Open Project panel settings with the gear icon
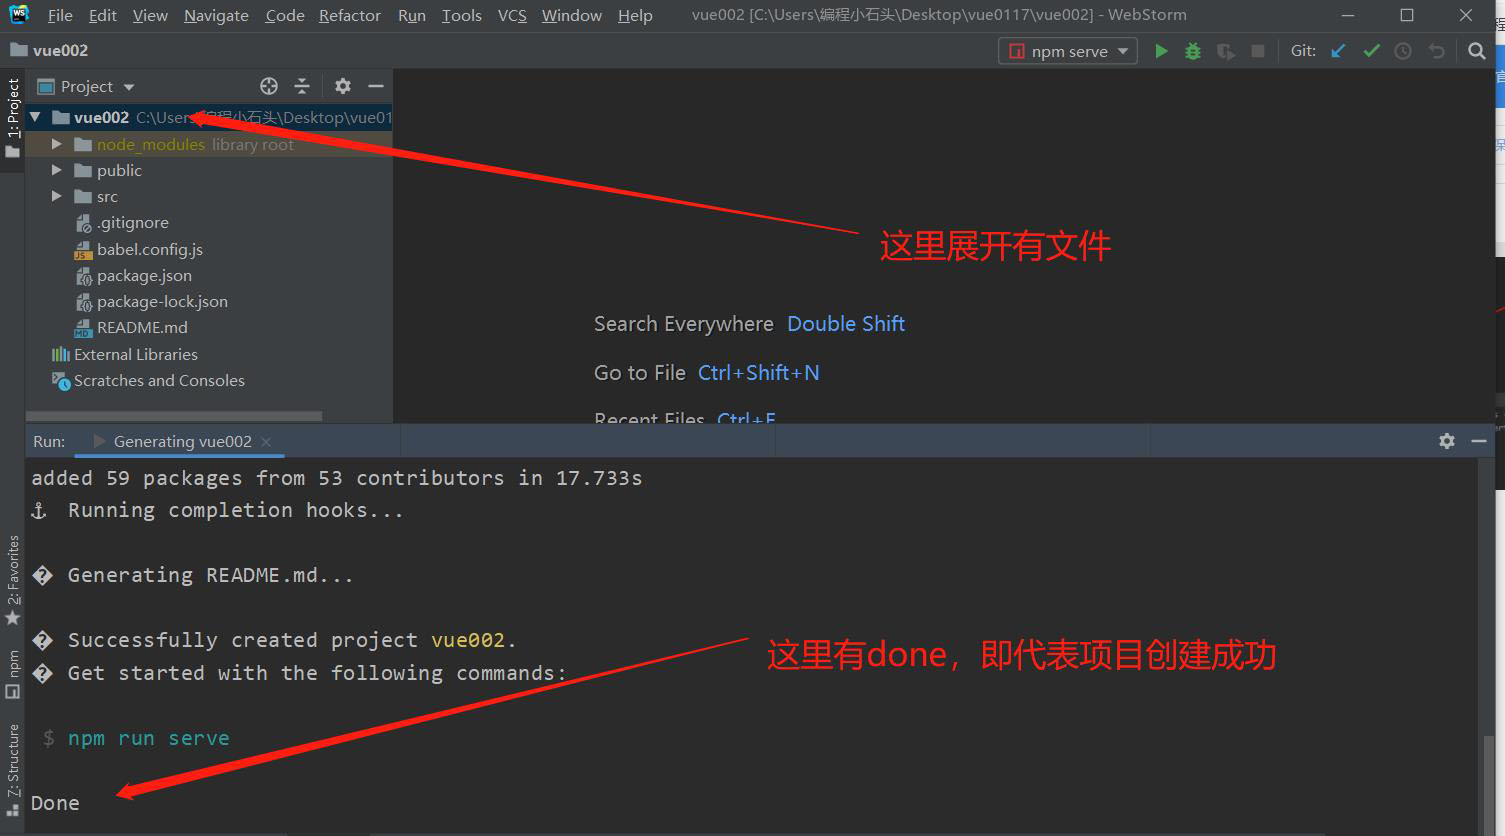 [x=342, y=86]
